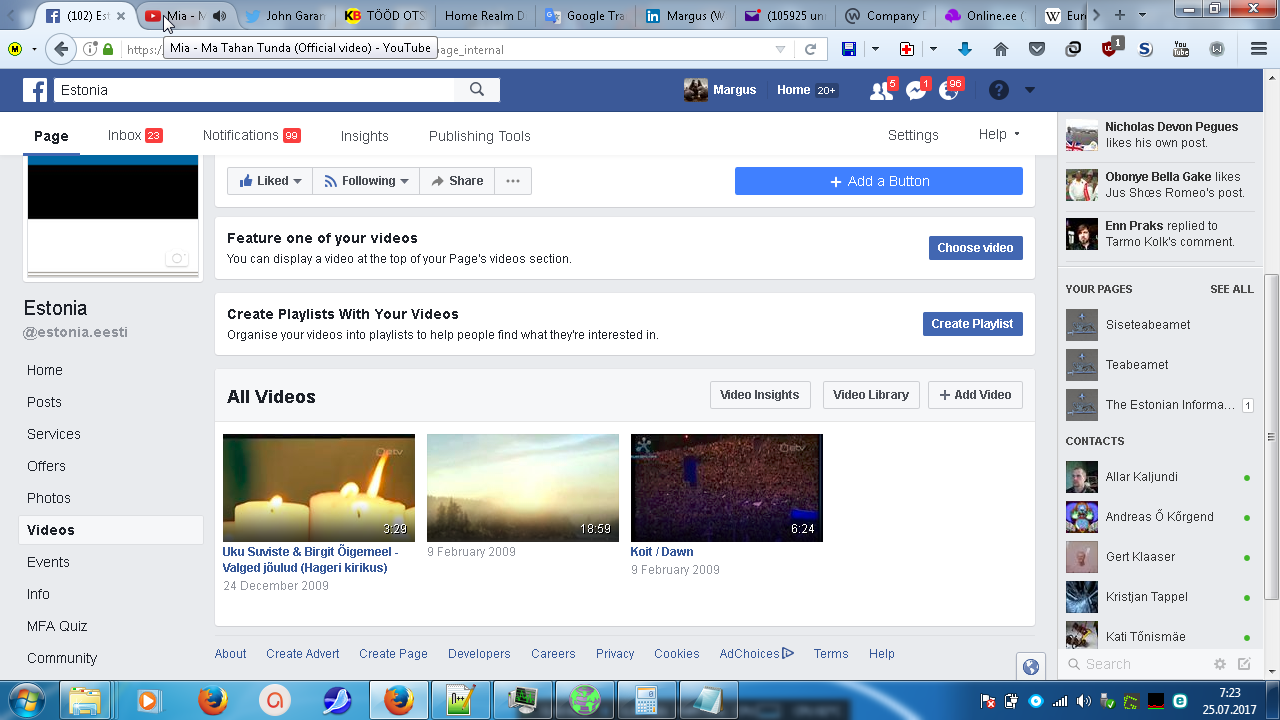Click the new message compose icon in chat
Image resolution: width=1280 pixels, height=720 pixels.
pos(1244,664)
